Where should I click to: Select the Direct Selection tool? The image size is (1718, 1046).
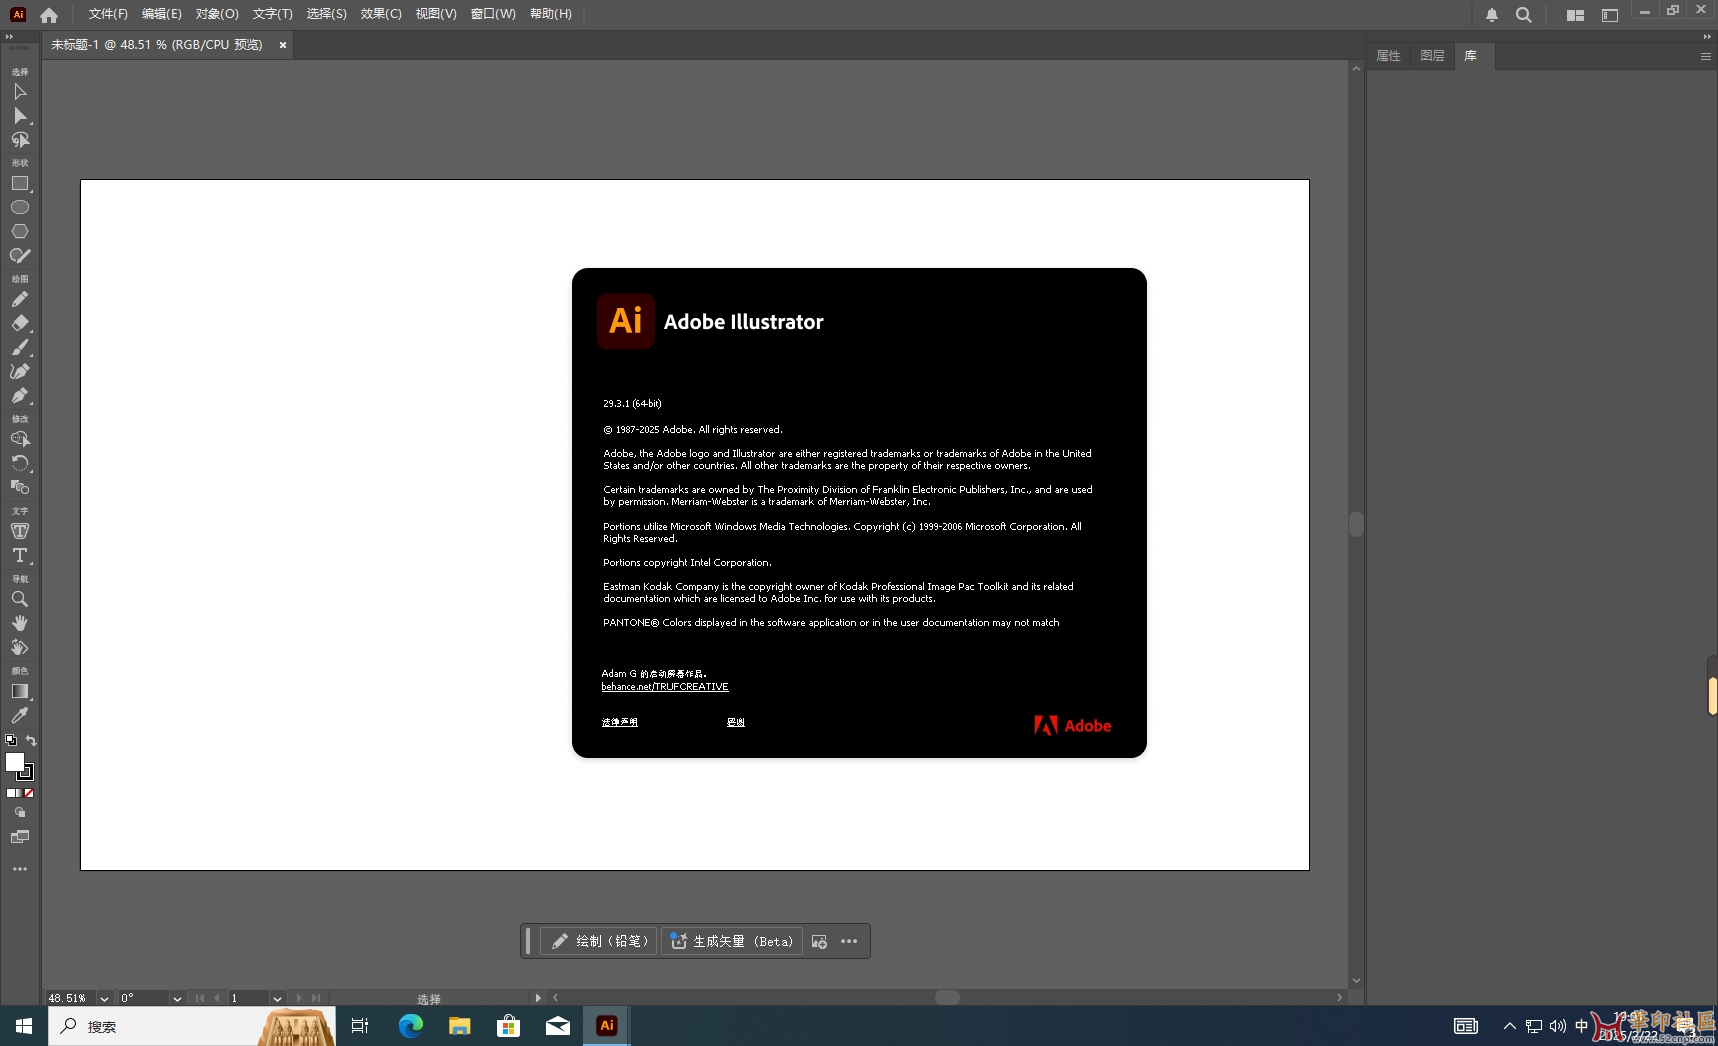20,116
